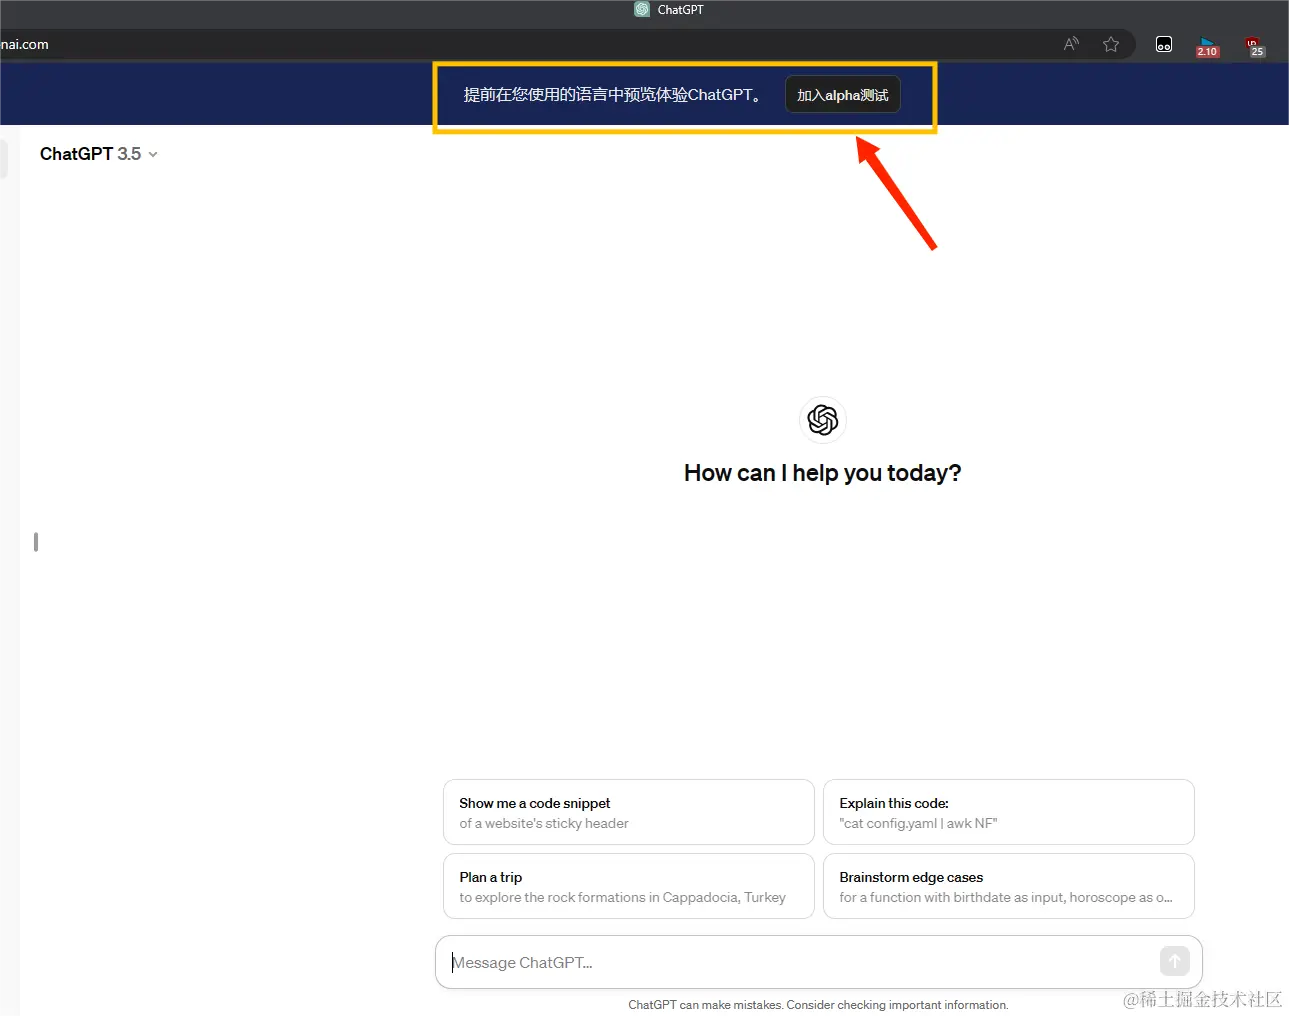Open the extension icon with 25 badge

click(1254, 46)
